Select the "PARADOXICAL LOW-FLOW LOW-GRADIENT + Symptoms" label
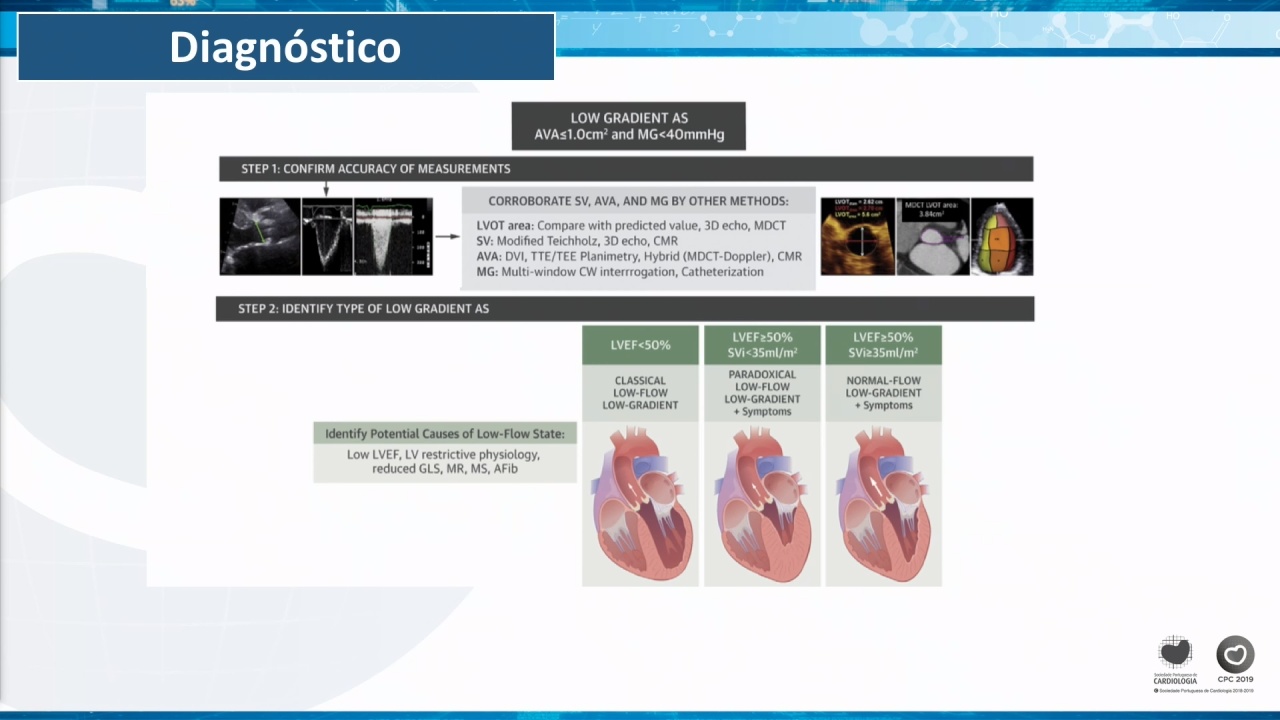The image size is (1280, 720). 762,393
